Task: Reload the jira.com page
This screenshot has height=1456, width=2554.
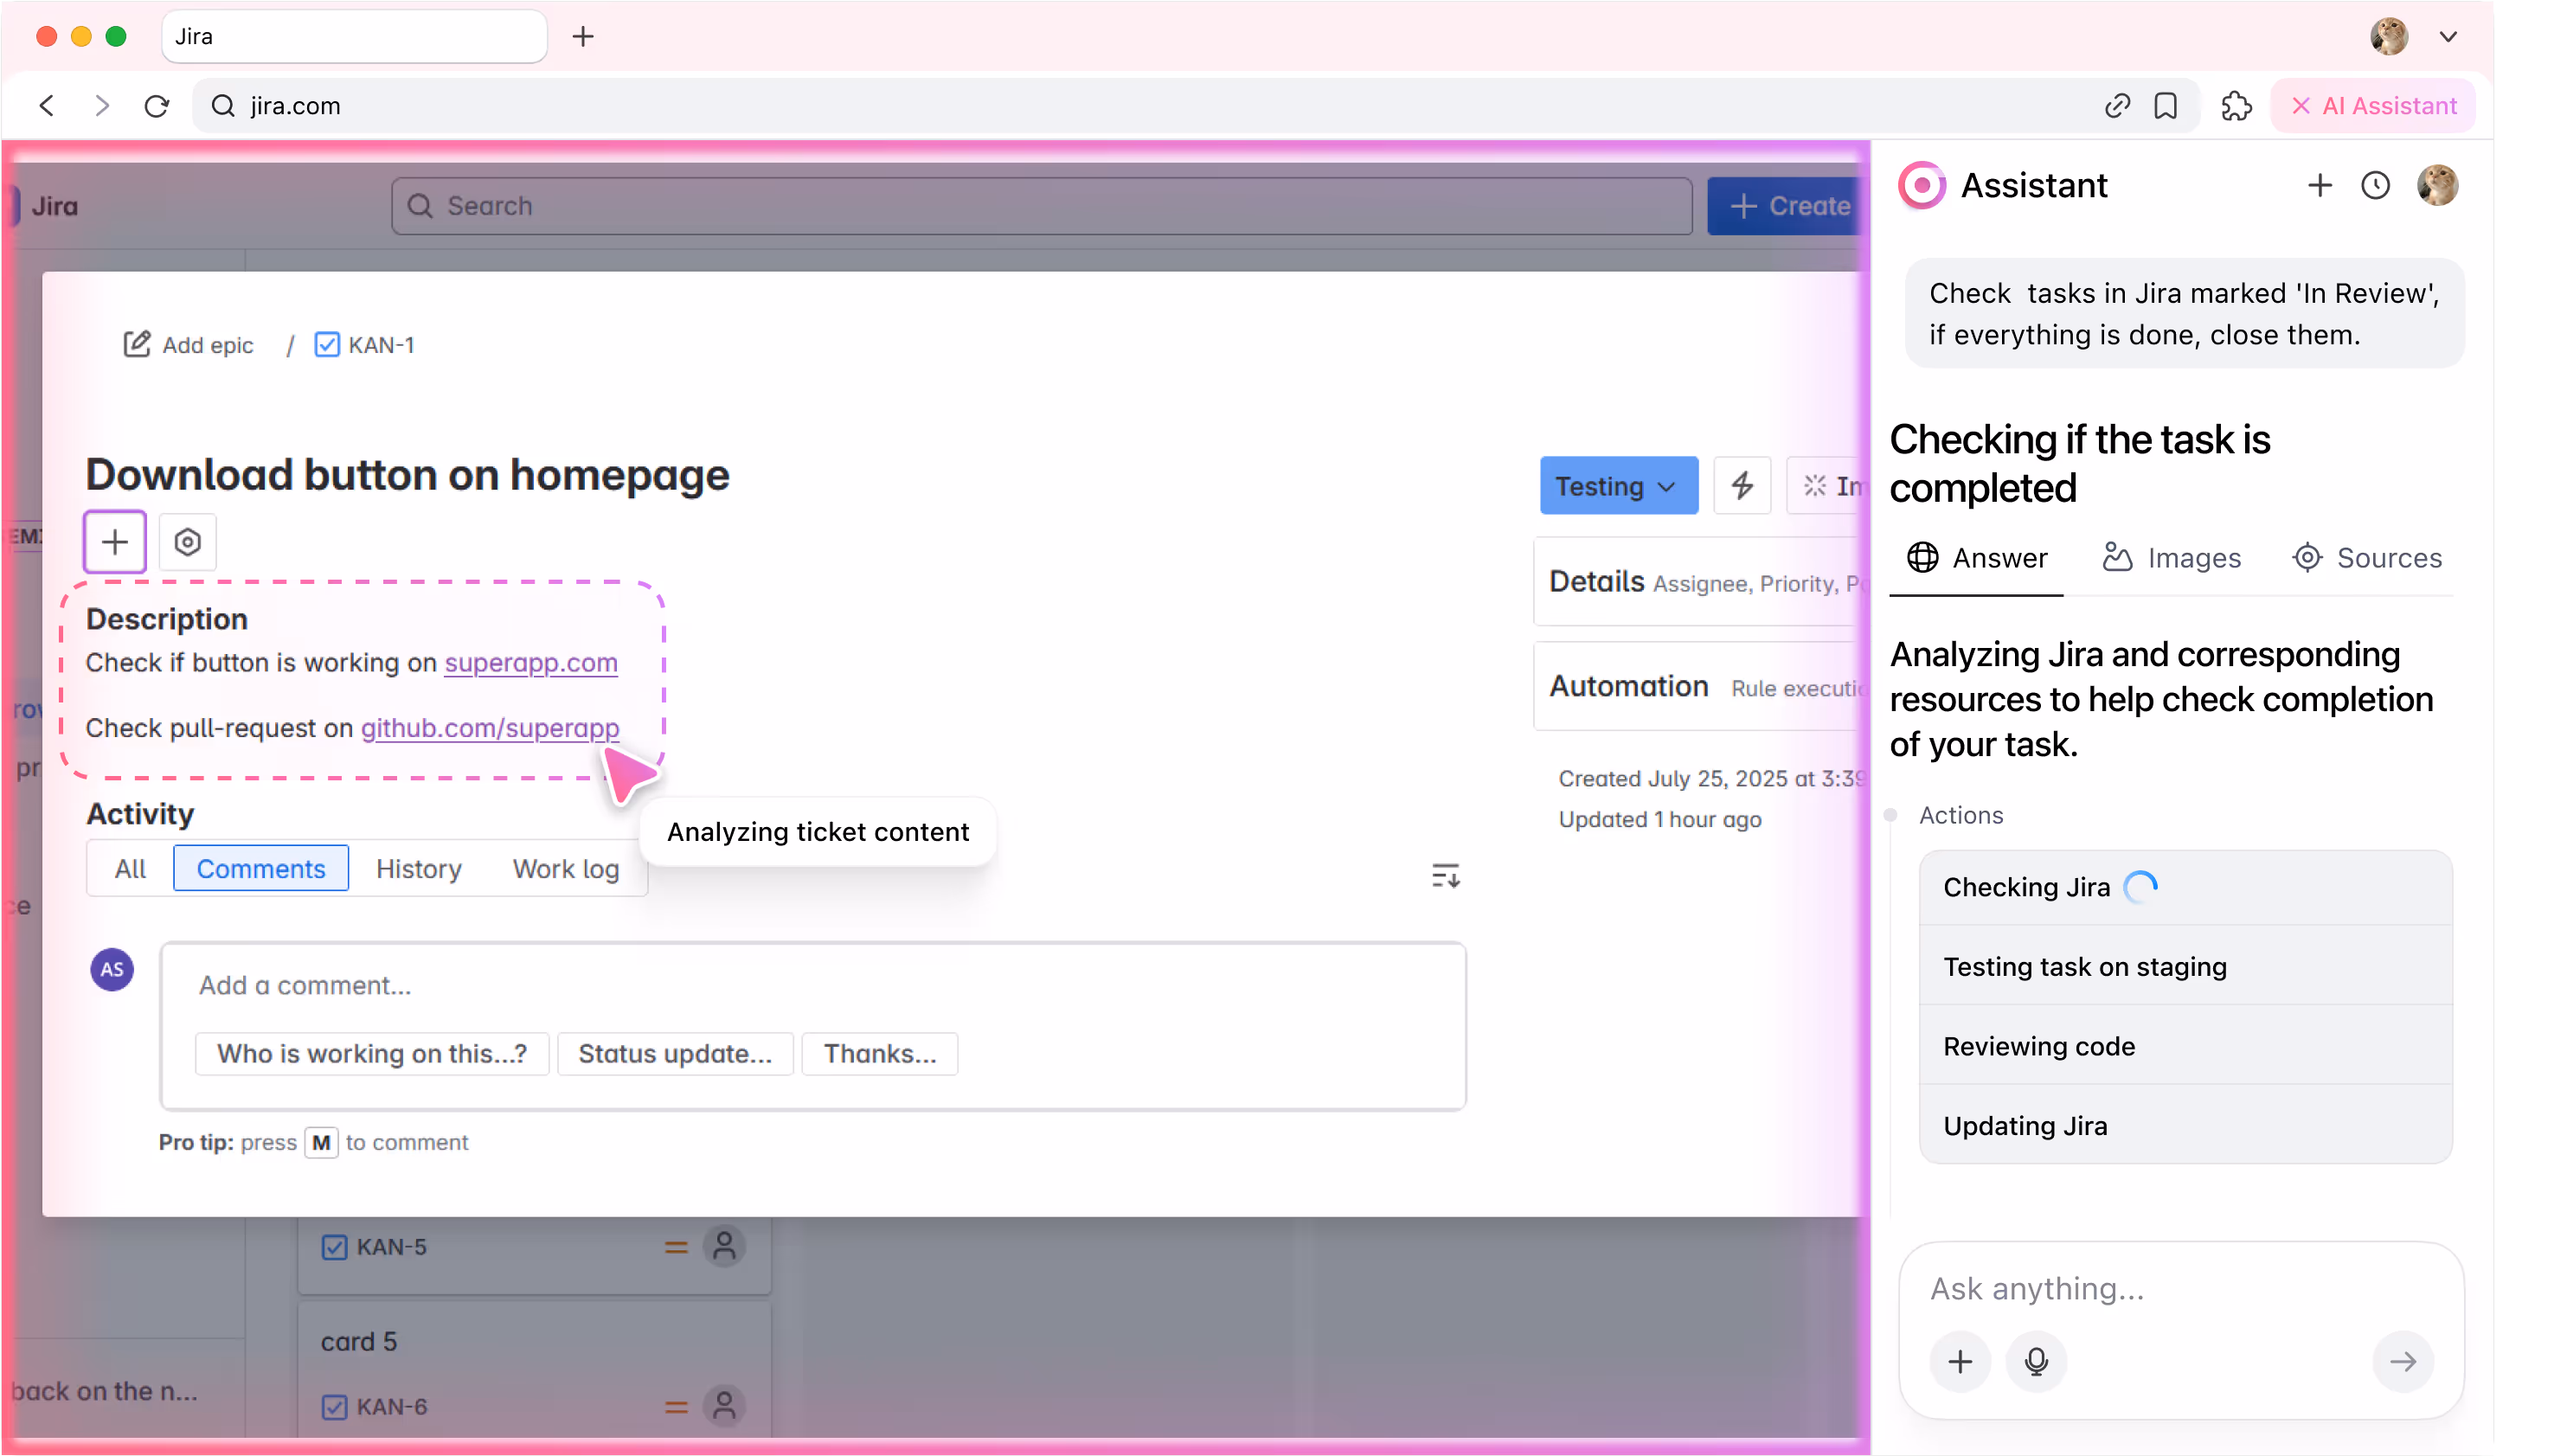Action: click(x=157, y=105)
